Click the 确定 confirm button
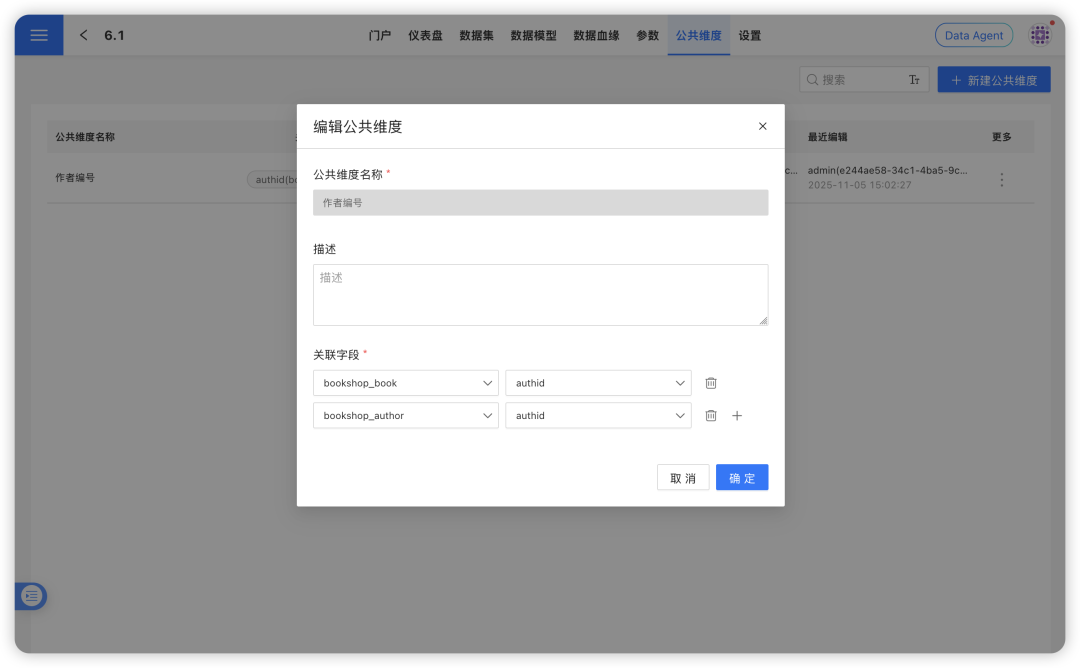The height and width of the screenshot is (668, 1080). click(742, 477)
